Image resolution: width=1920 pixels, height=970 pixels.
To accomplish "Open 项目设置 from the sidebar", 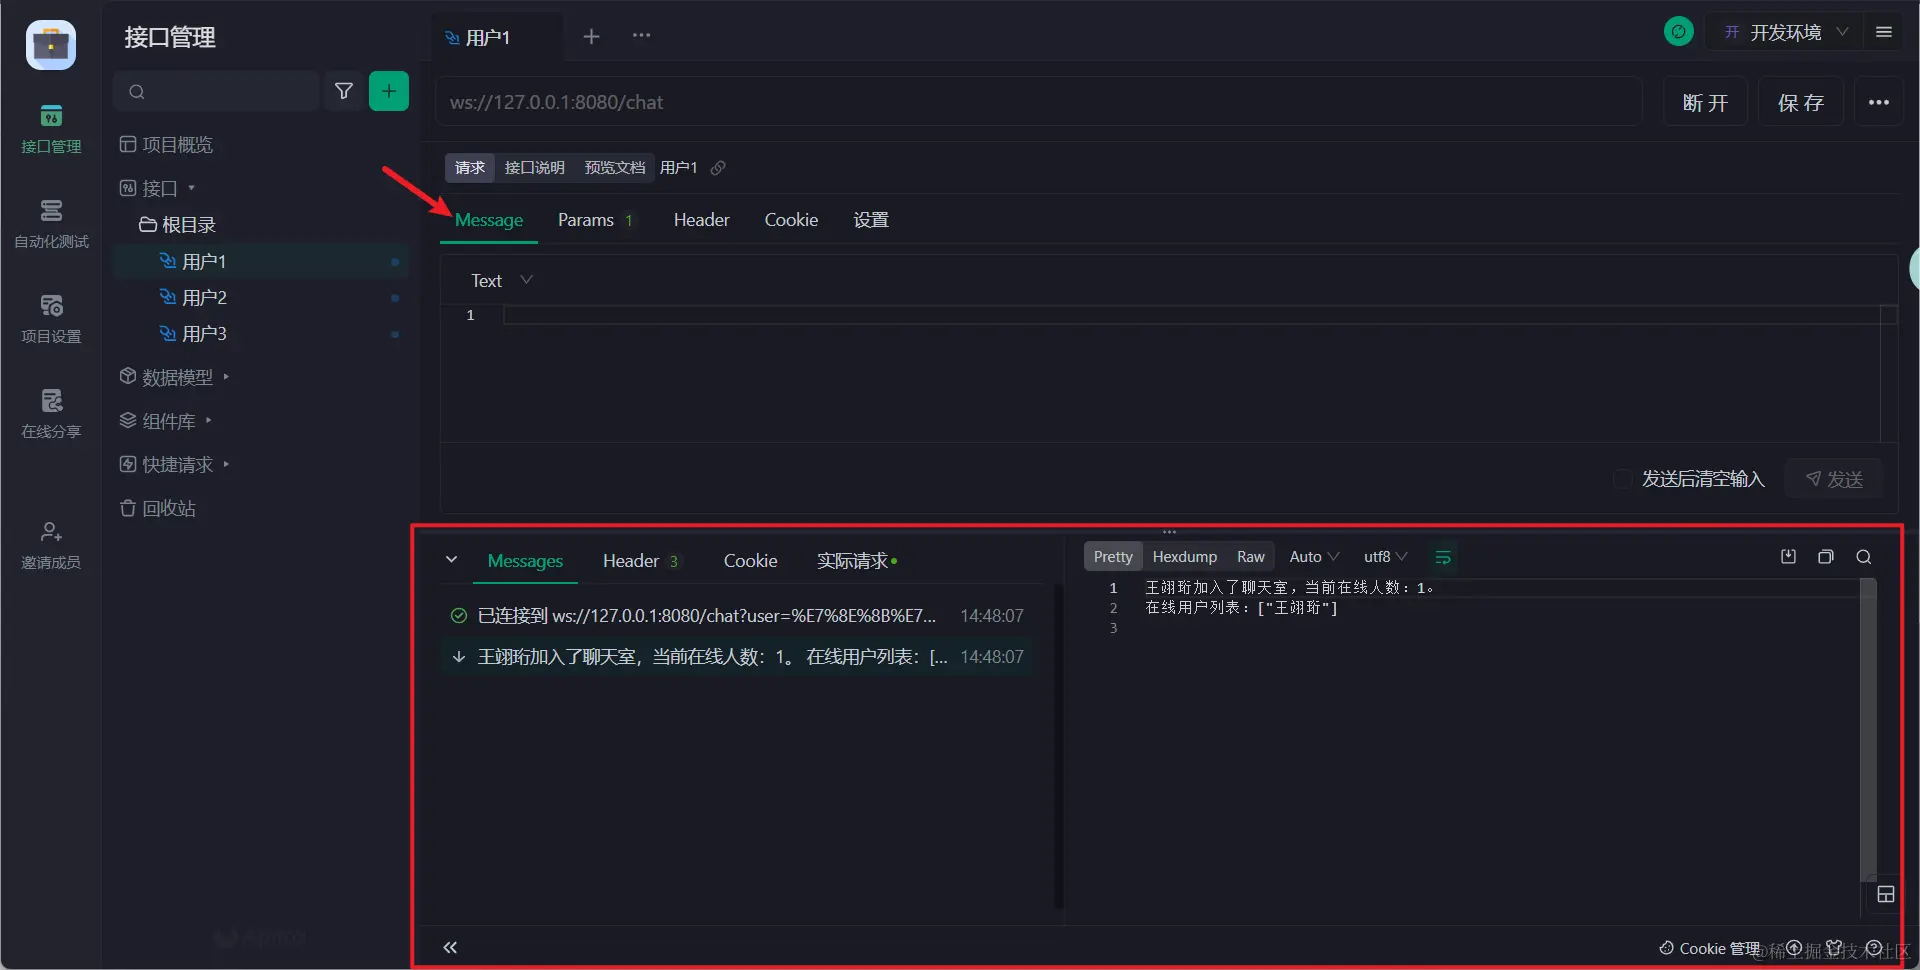I will pyautogui.click(x=51, y=319).
